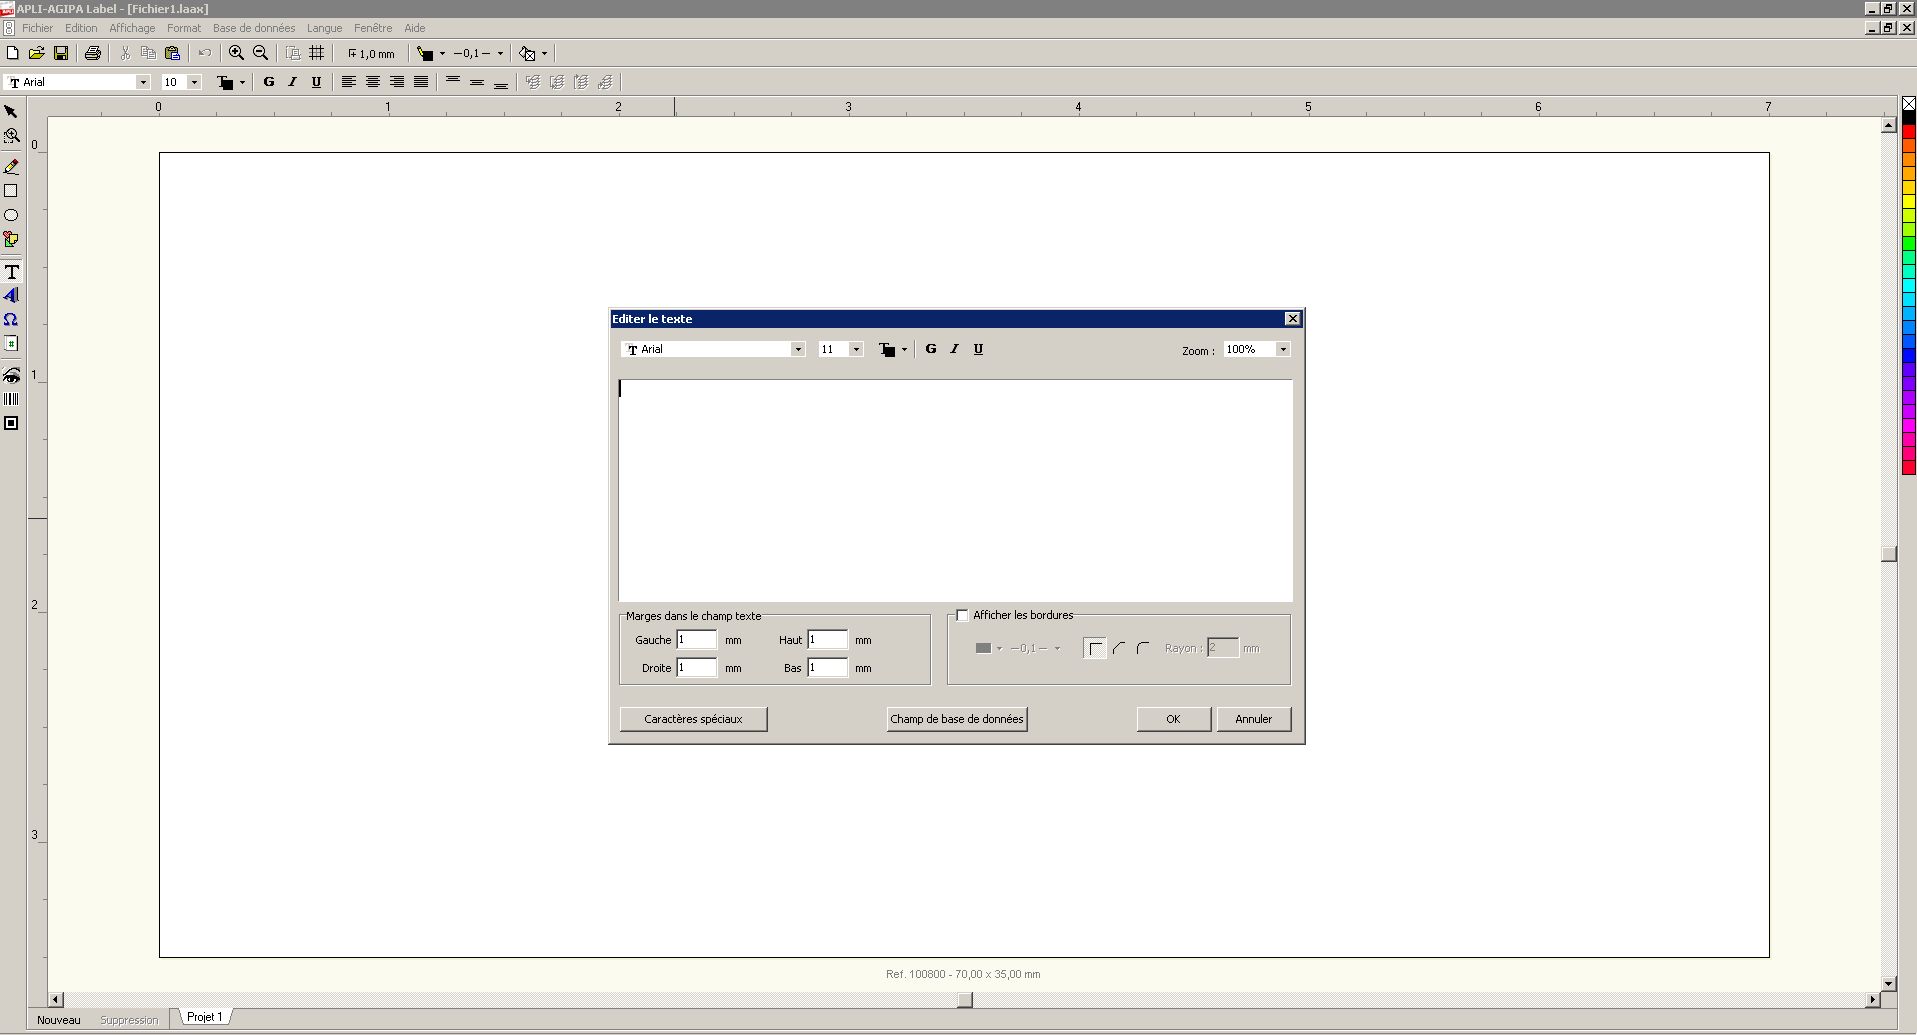The image size is (1917, 1035).
Task: Click the Caractères spéciaux button
Action: coord(693,719)
